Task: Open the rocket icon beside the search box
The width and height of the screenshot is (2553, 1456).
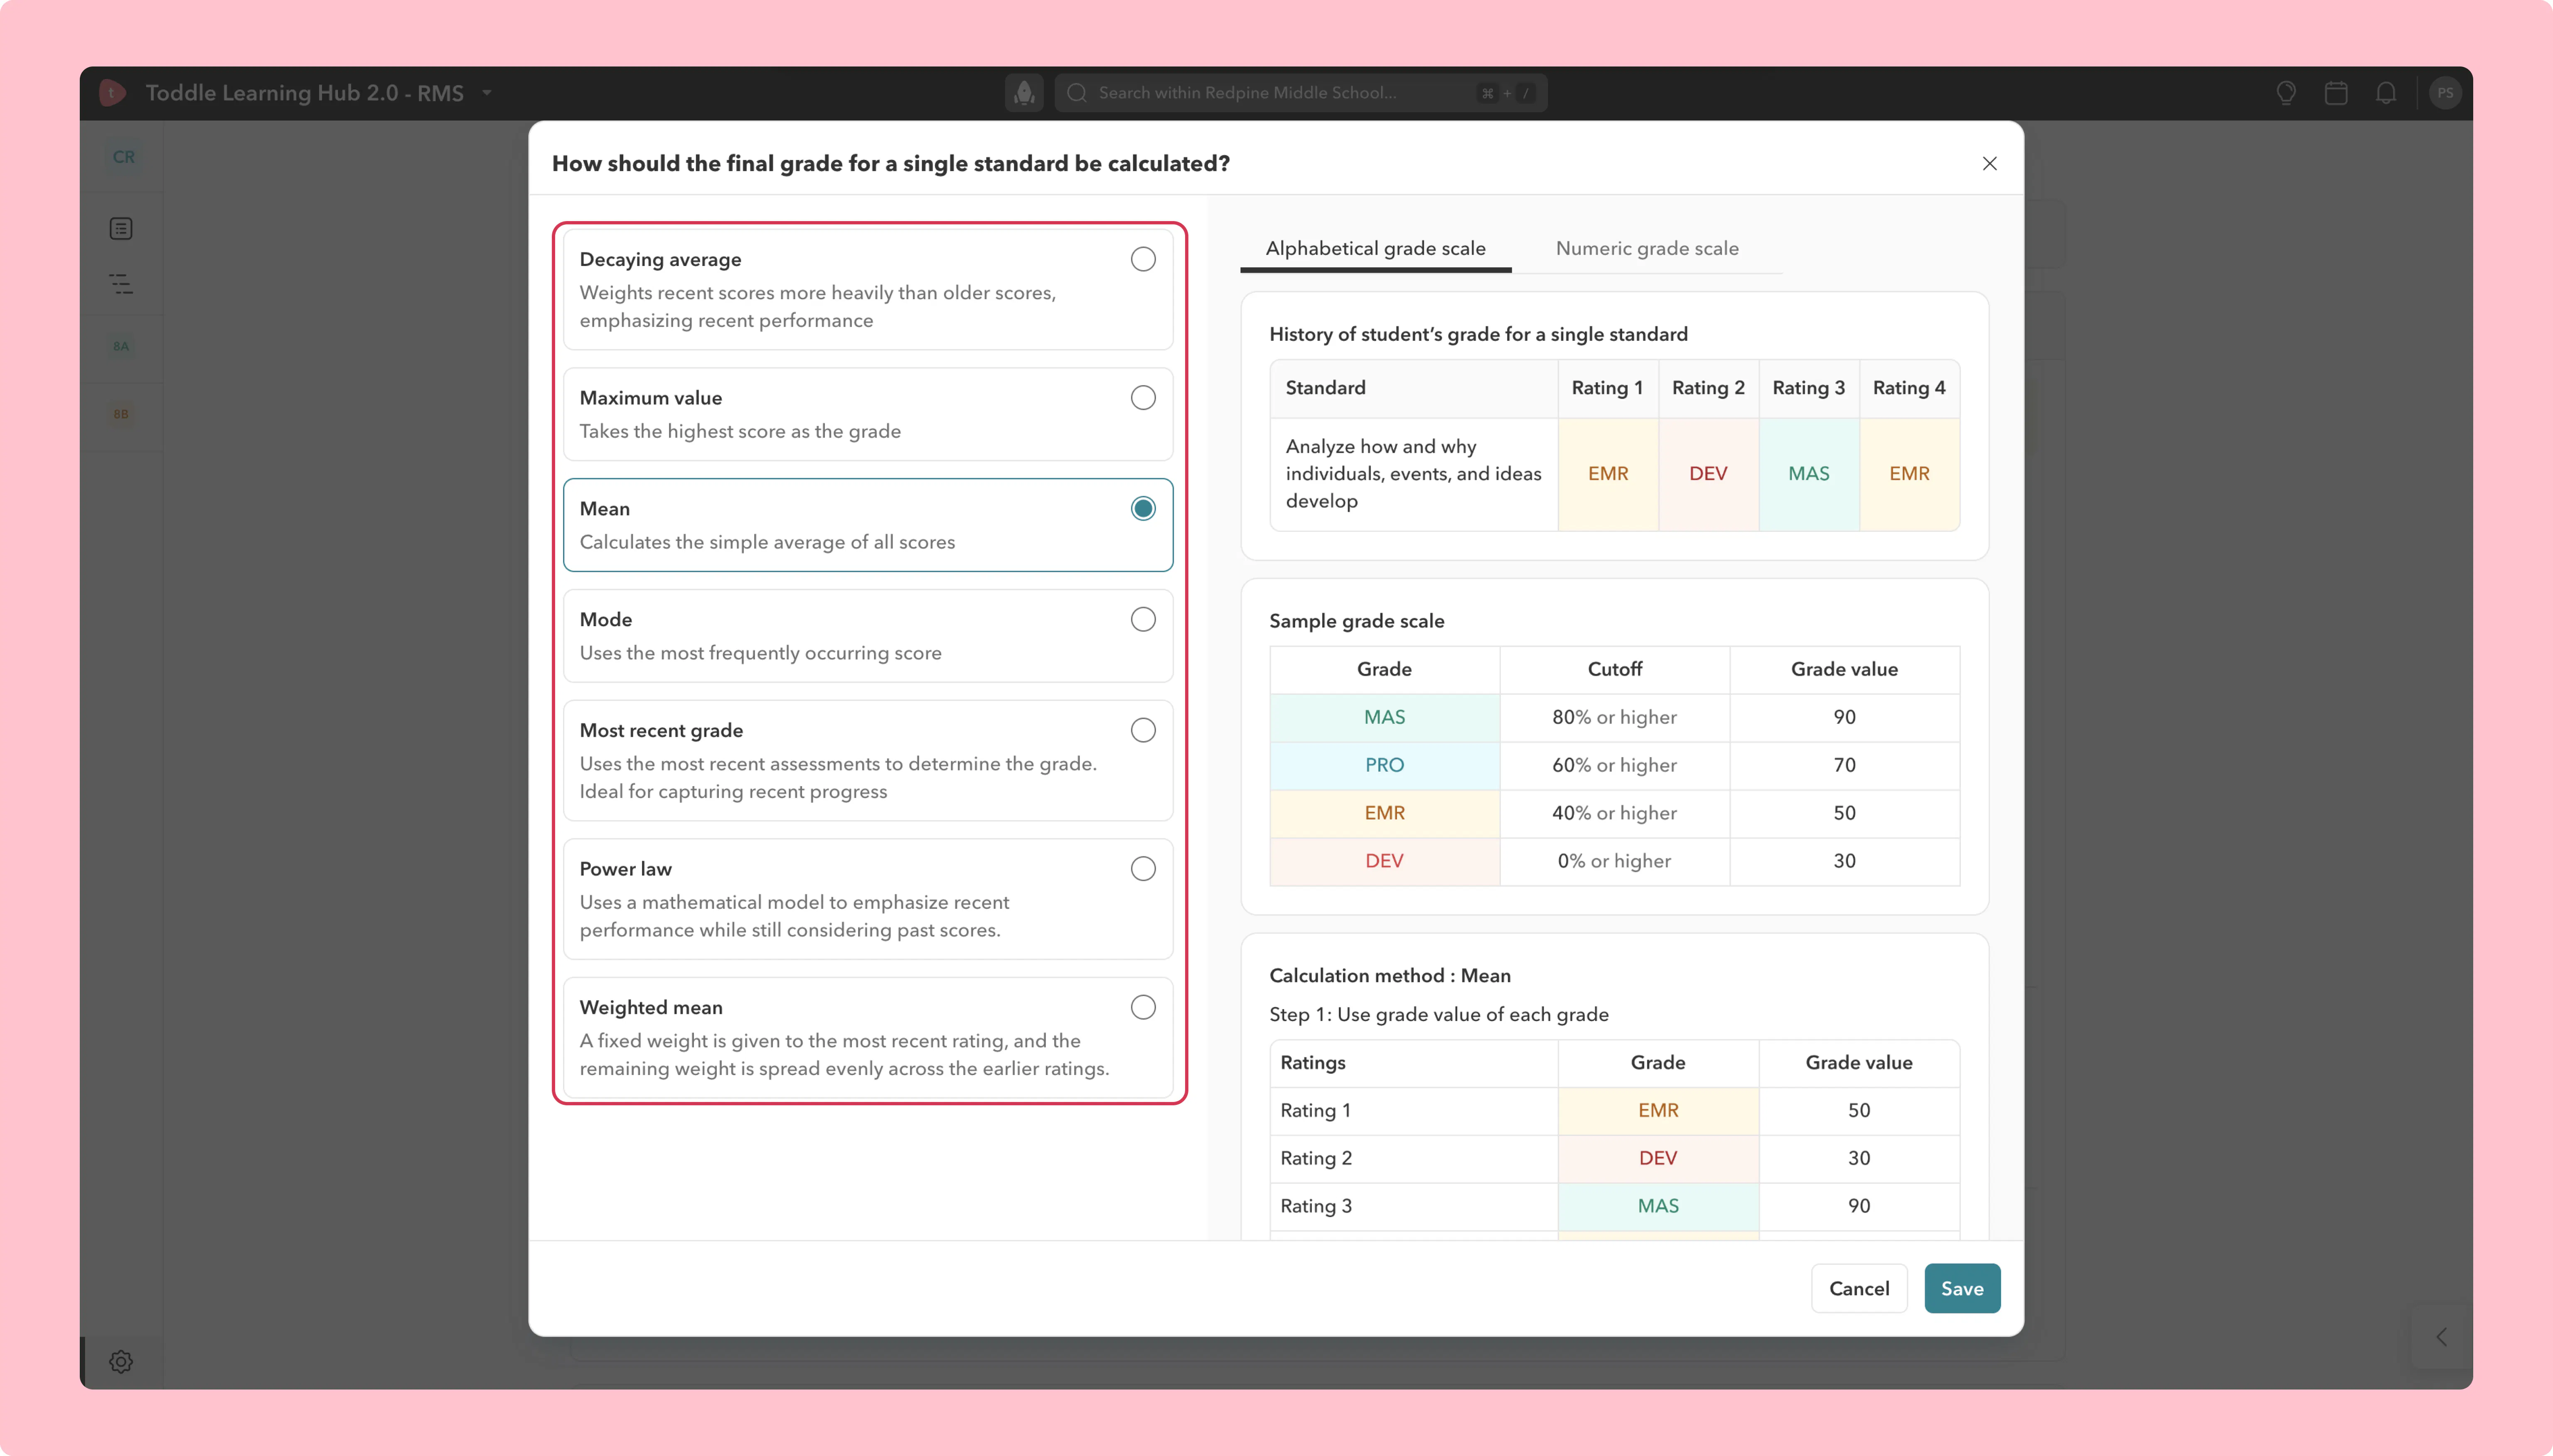Action: tap(1024, 93)
